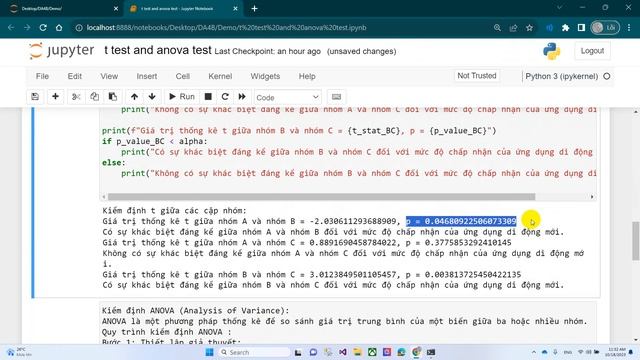Restart kernel and run all with fast-forward icon
The height and width of the screenshot is (360, 640).
pos(242,97)
